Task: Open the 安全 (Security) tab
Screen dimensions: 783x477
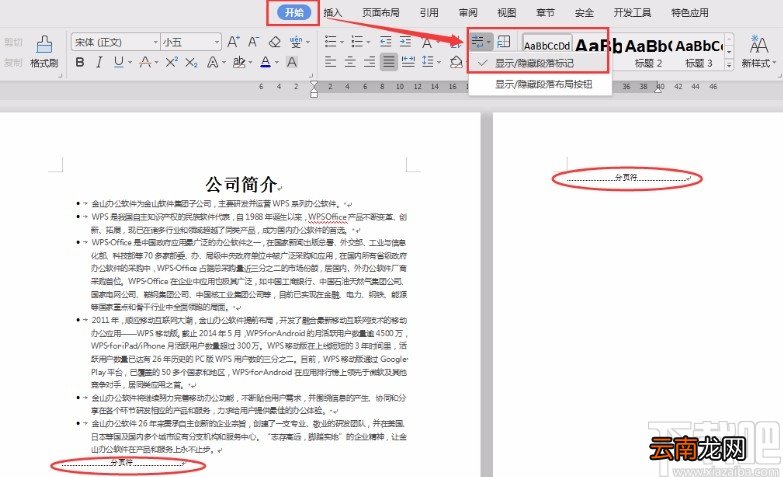Action: point(584,13)
